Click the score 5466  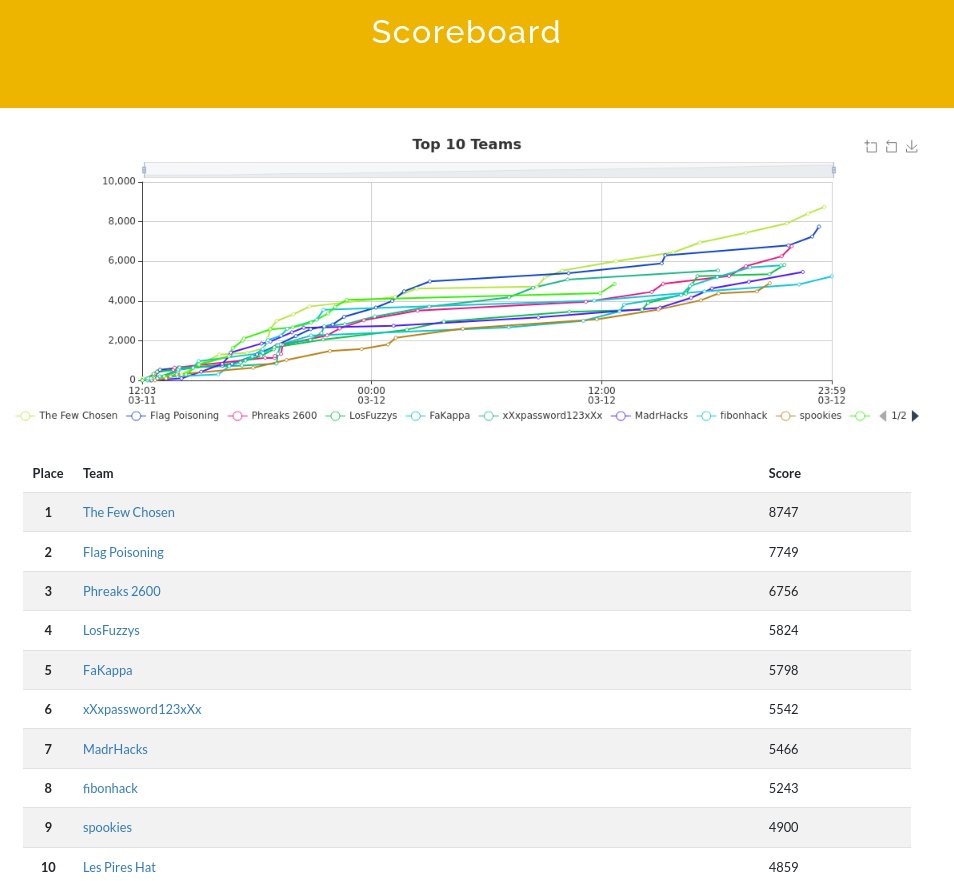coord(783,749)
